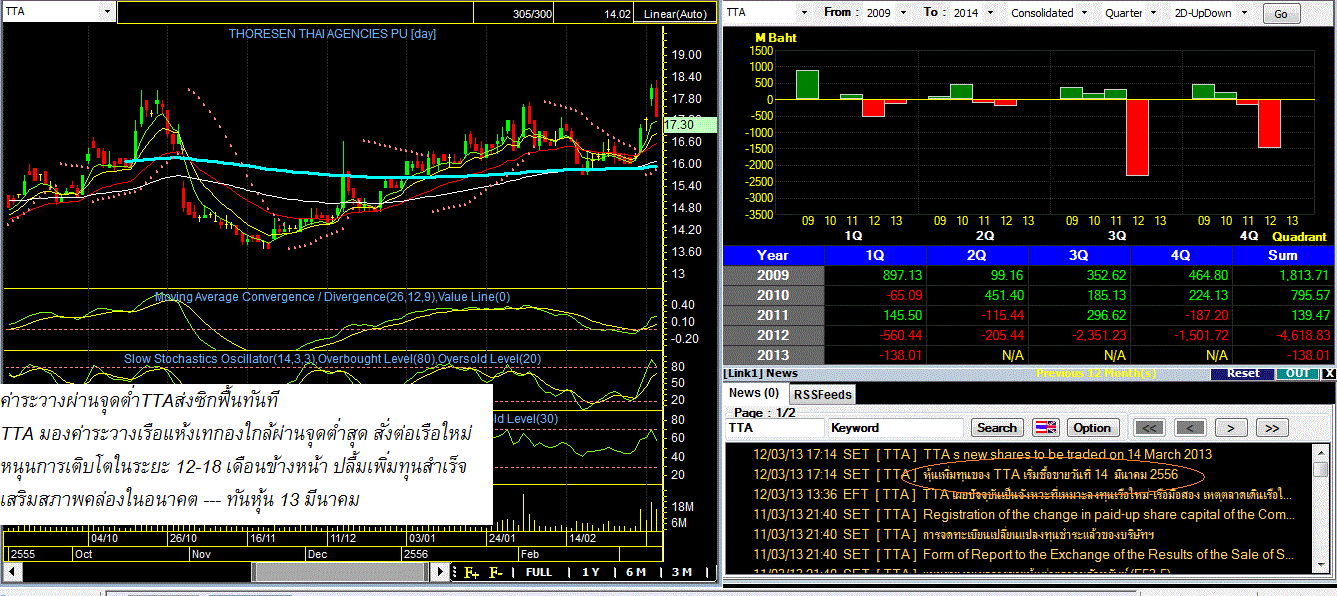The width and height of the screenshot is (1337, 596).
Task: Go to last news page (>>)
Action: [x=1271, y=428]
